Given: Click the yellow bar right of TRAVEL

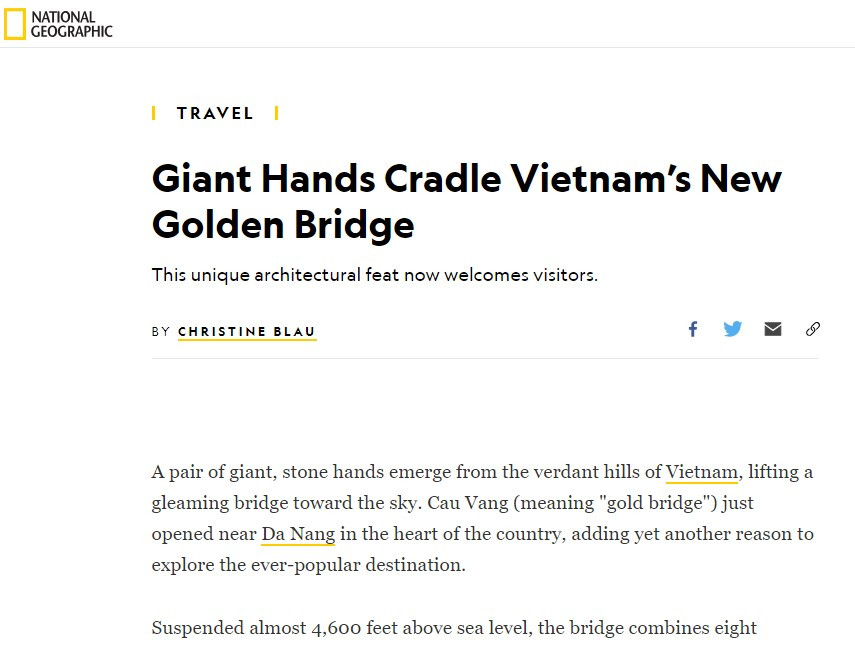Looking at the screenshot, I should pyautogui.click(x=276, y=113).
